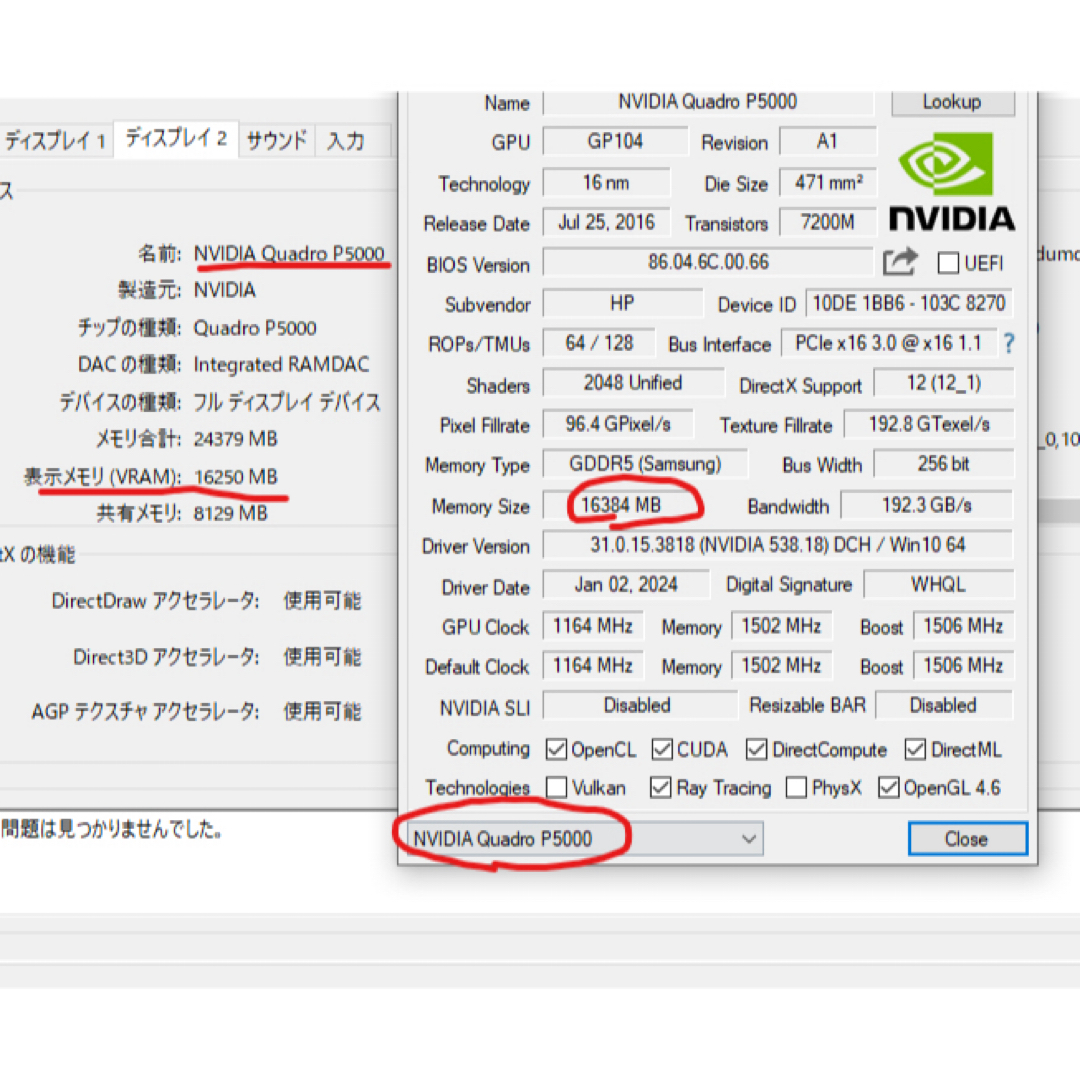Click the デバイスの種類 value フル ディスプレイ デバイス
Screen dimensions: 1080x1080
(x=287, y=402)
